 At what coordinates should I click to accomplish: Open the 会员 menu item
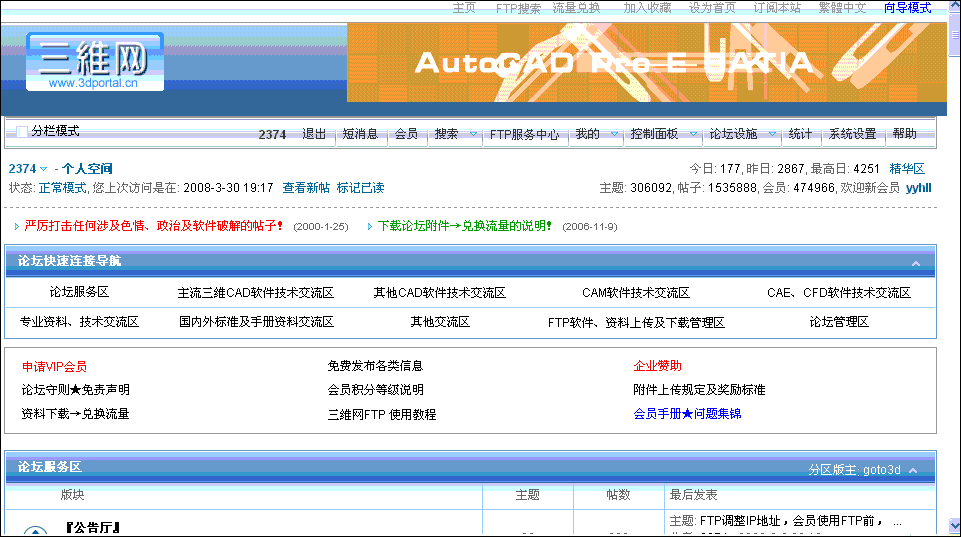pos(406,134)
